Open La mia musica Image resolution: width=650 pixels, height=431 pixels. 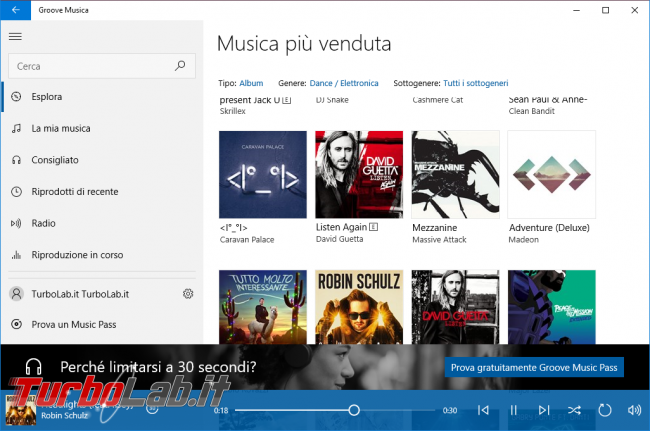pyautogui.click(x=102, y=128)
